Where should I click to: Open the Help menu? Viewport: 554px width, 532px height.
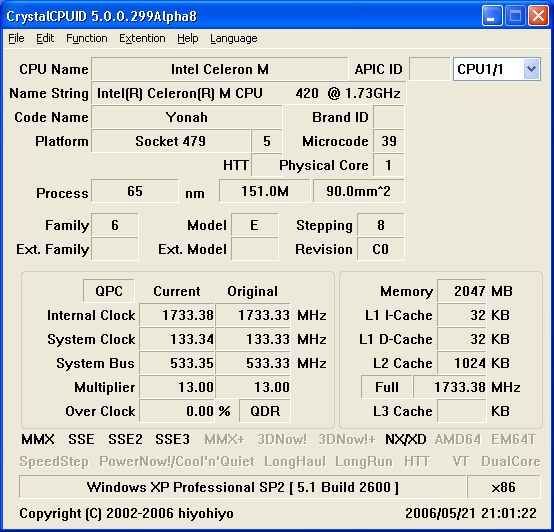(x=188, y=38)
